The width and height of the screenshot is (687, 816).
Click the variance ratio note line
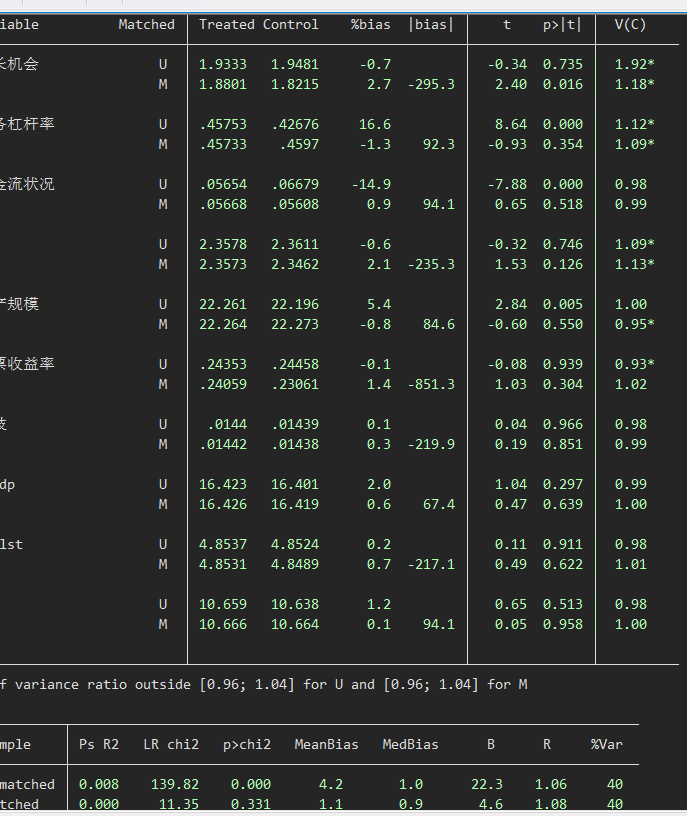[x=263, y=685]
